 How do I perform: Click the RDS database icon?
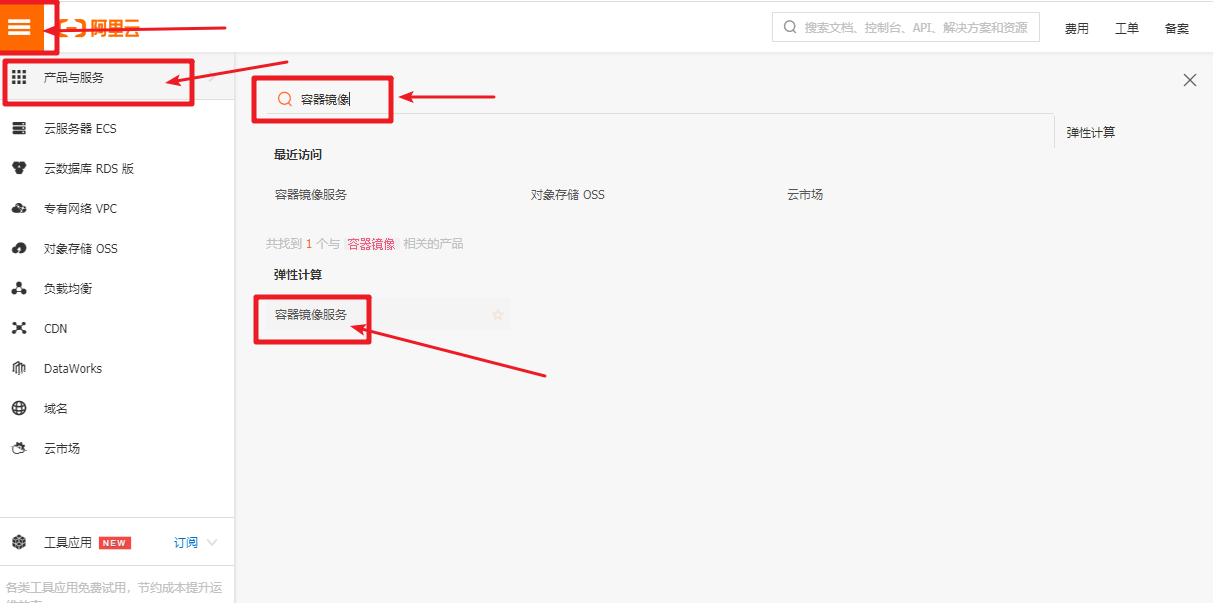(19, 168)
